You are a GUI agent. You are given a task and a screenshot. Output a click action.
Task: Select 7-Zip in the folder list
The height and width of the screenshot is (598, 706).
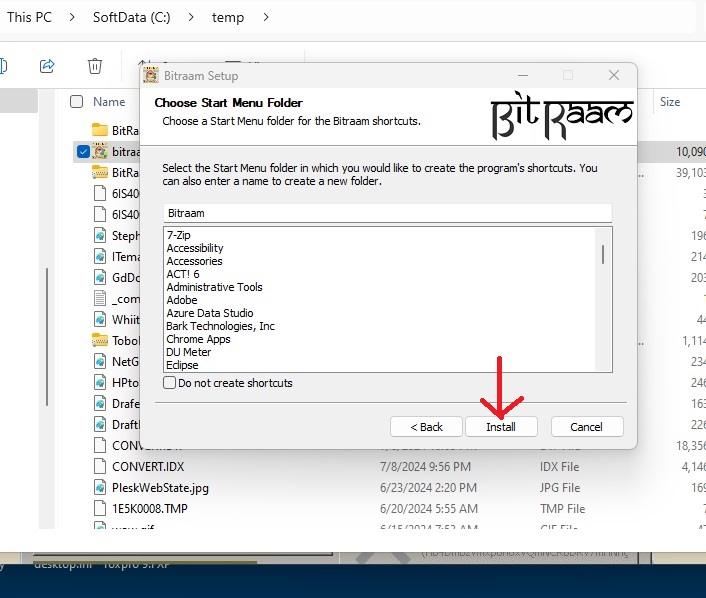tap(178, 235)
